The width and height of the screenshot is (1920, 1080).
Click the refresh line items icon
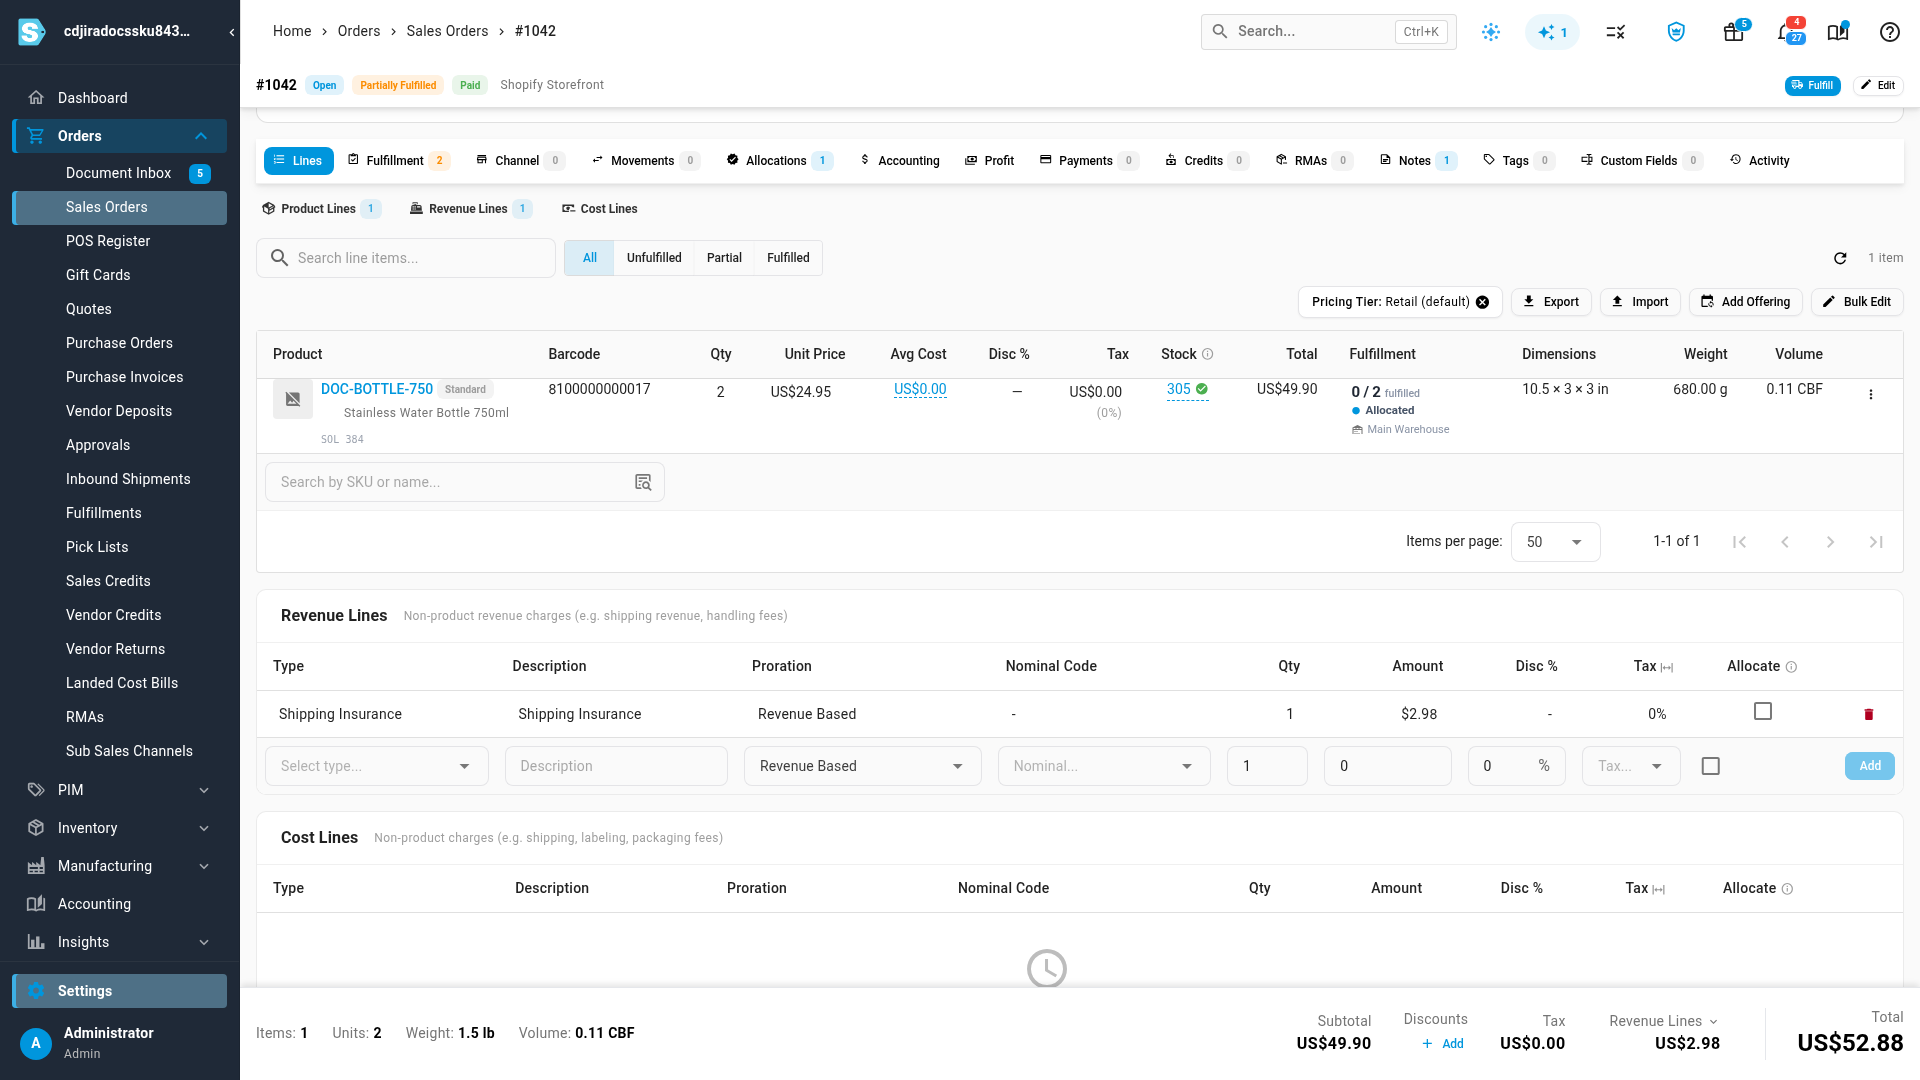click(1840, 258)
